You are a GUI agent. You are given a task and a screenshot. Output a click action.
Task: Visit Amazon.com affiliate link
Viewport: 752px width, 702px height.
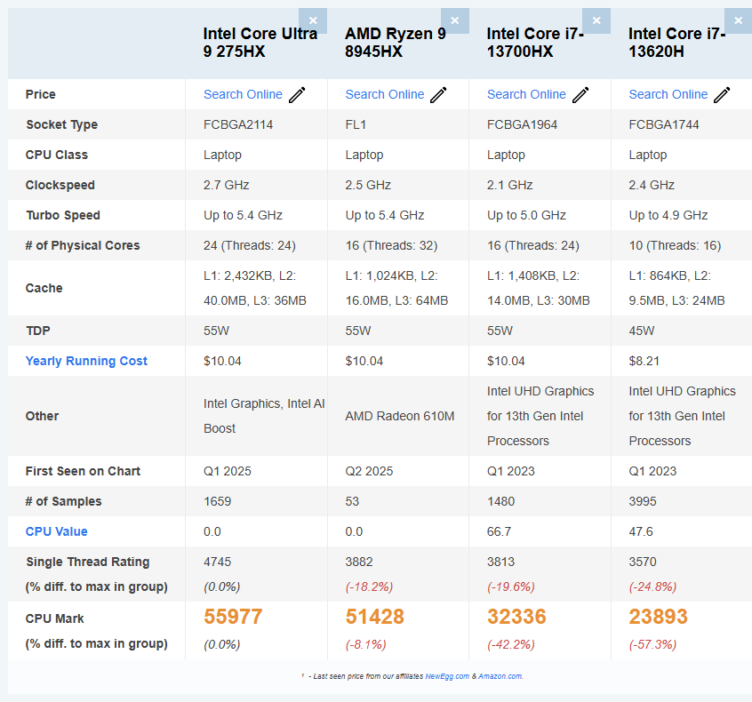[500, 676]
